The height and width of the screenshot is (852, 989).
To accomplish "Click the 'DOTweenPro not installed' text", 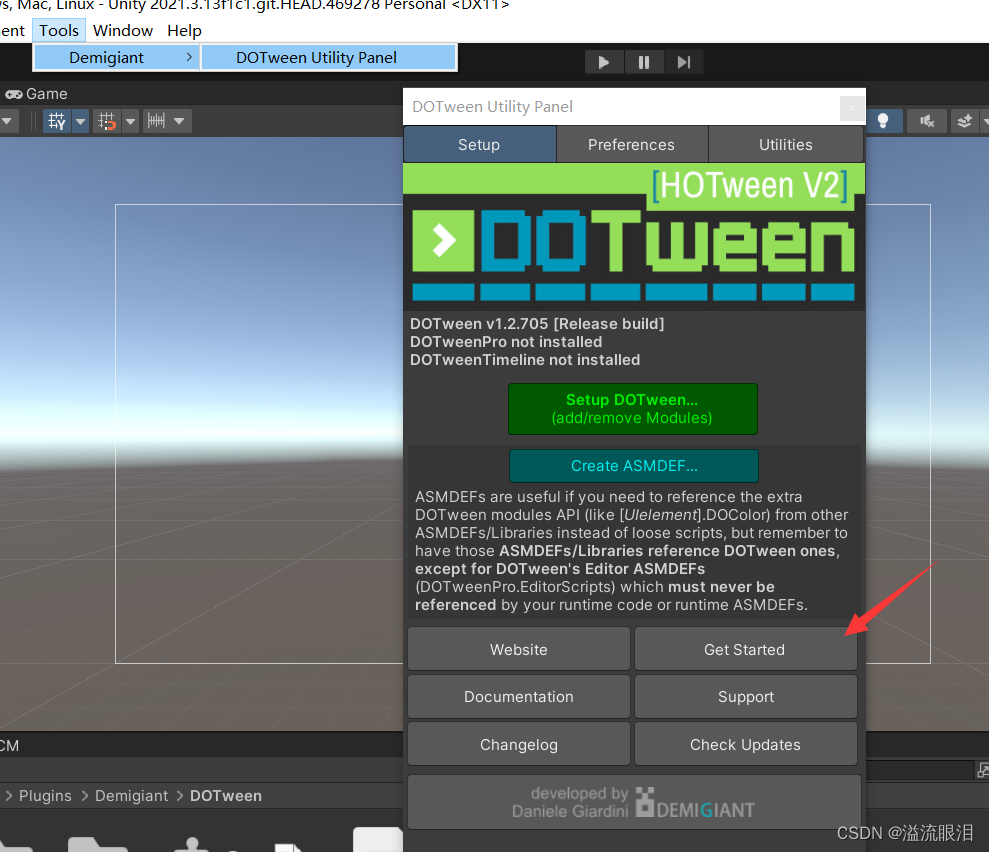I will [x=506, y=342].
